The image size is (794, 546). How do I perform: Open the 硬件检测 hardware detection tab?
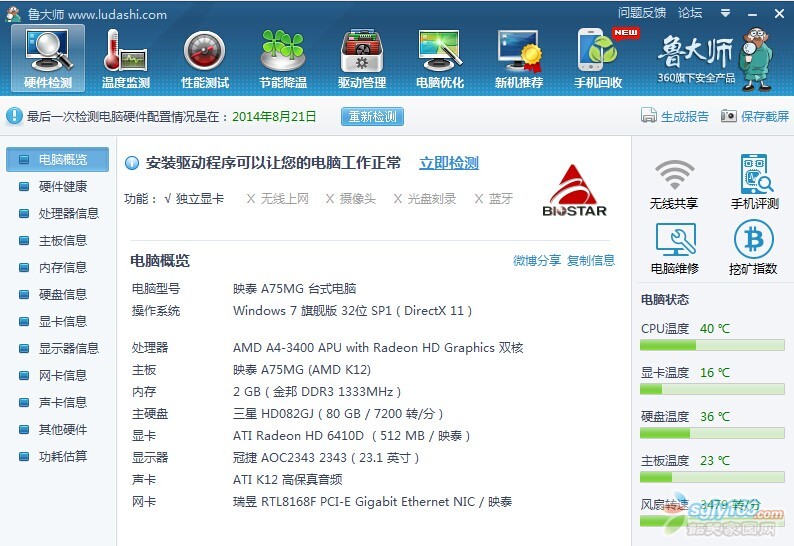coord(48,58)
